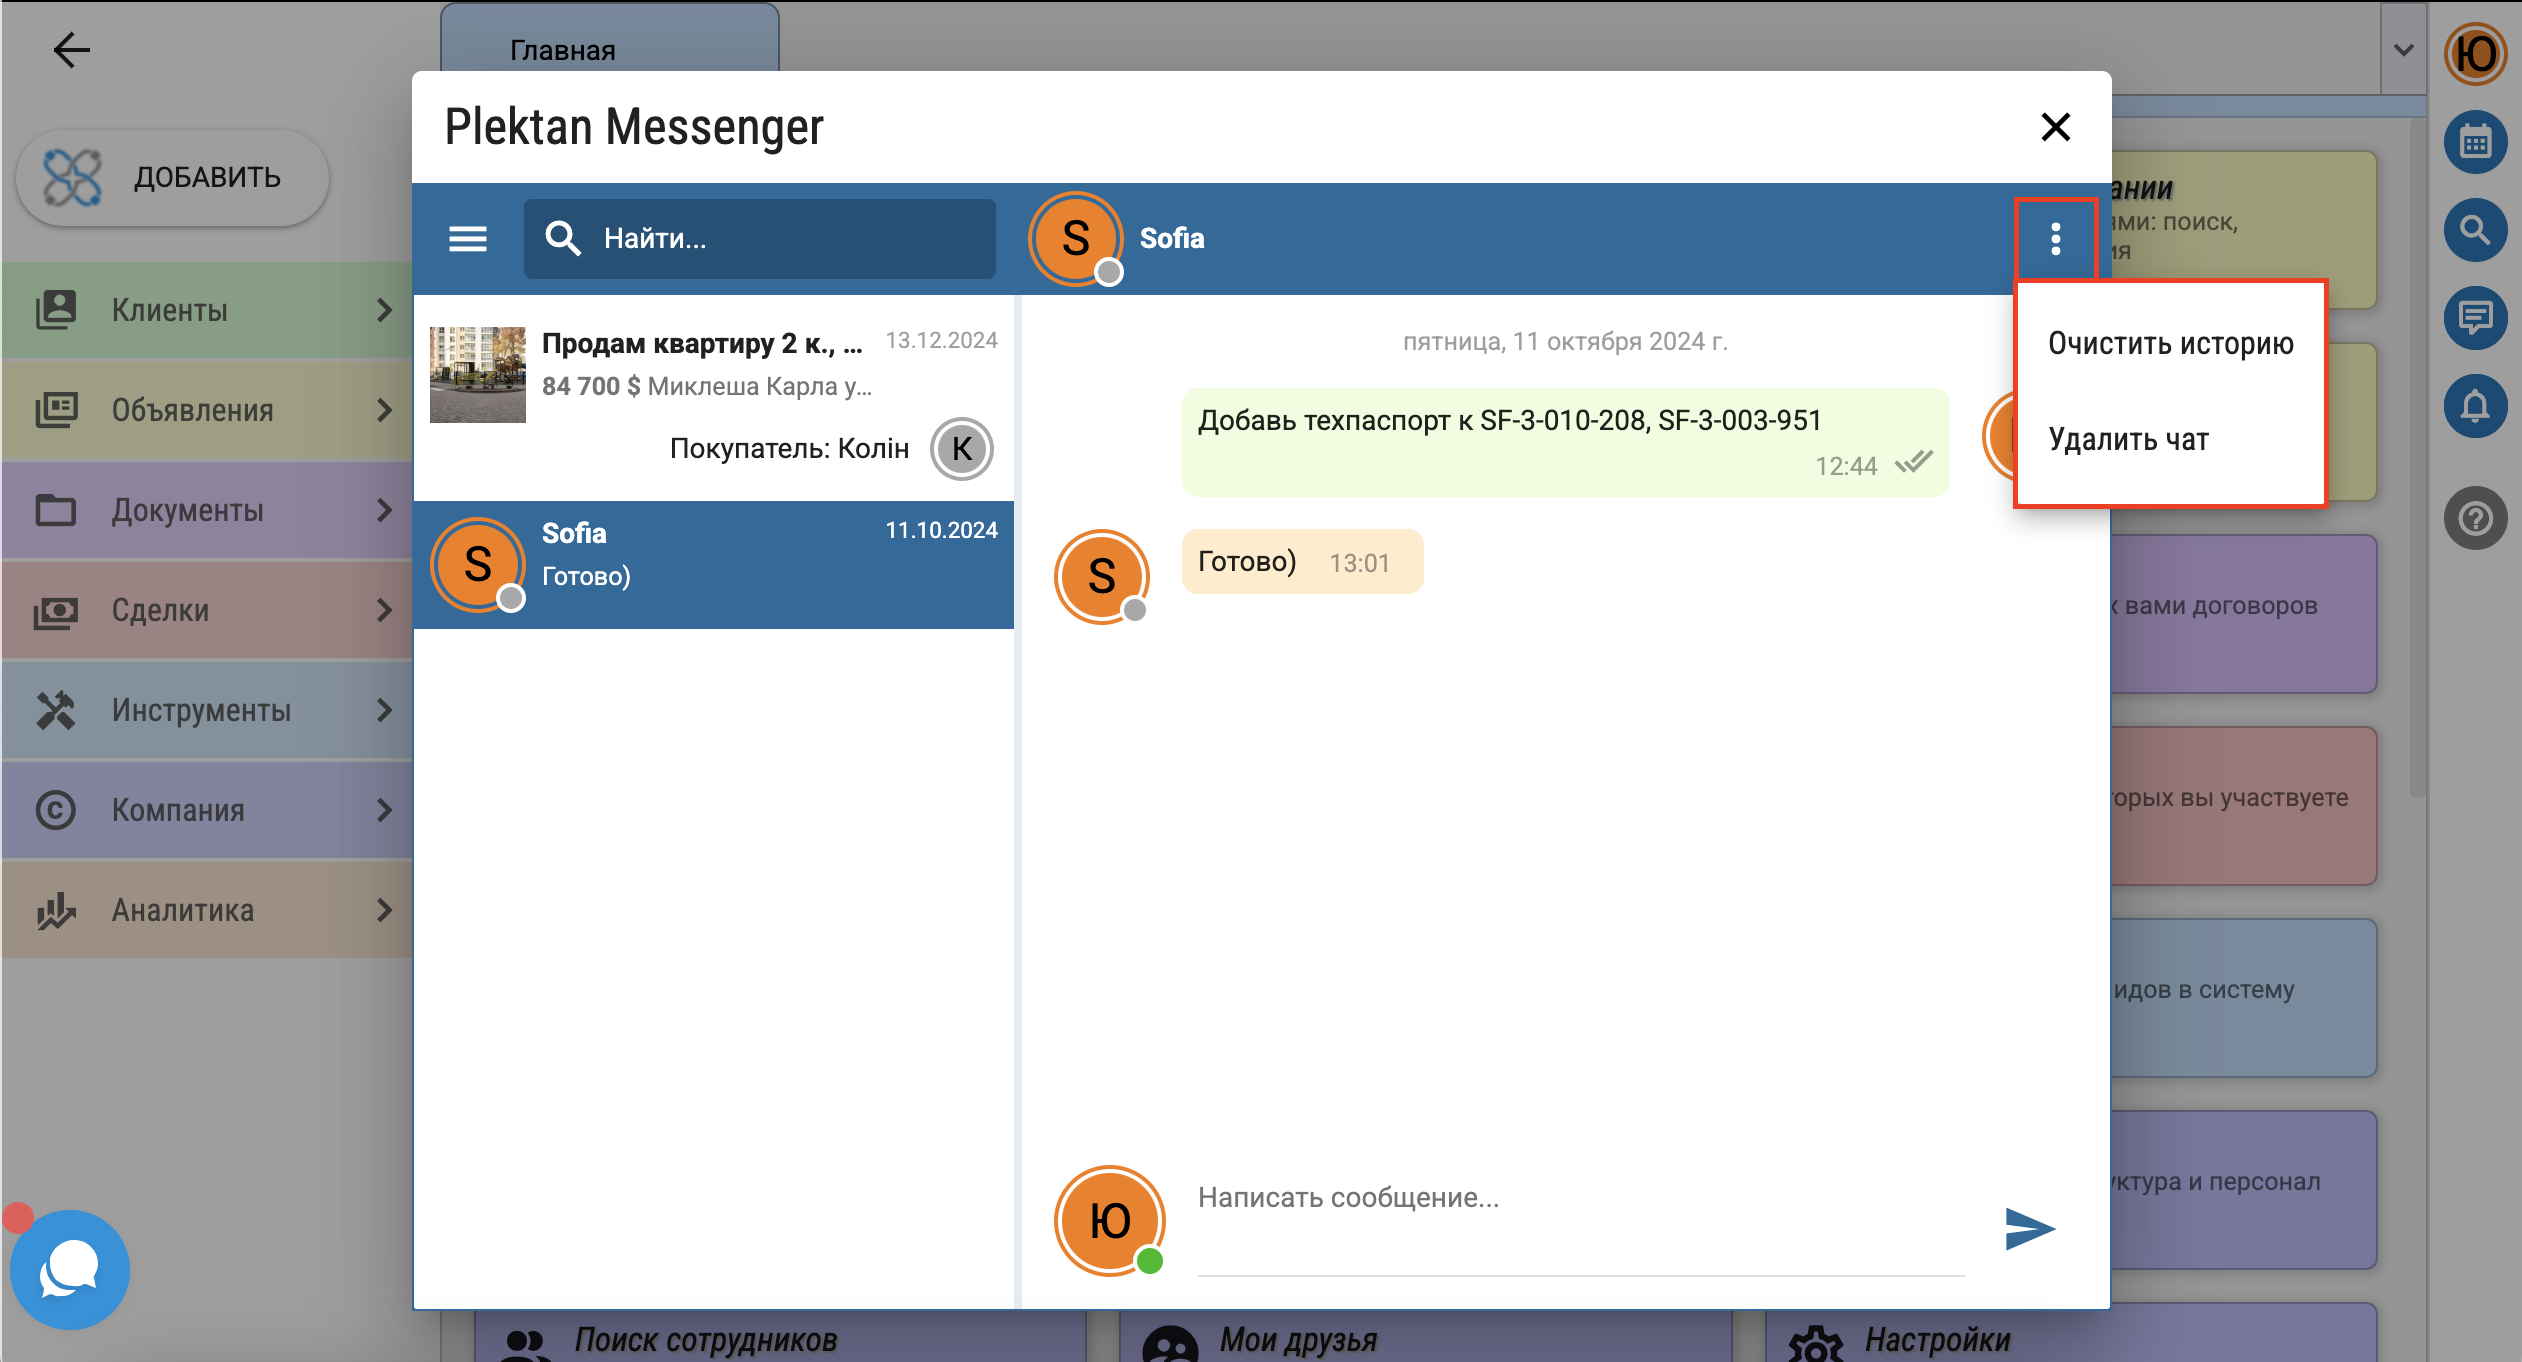Image resolution: width=2522 pixels, height=1362 pixels.
Task: Click the Покупатель: Колін label
Action: tap(789, 448)
